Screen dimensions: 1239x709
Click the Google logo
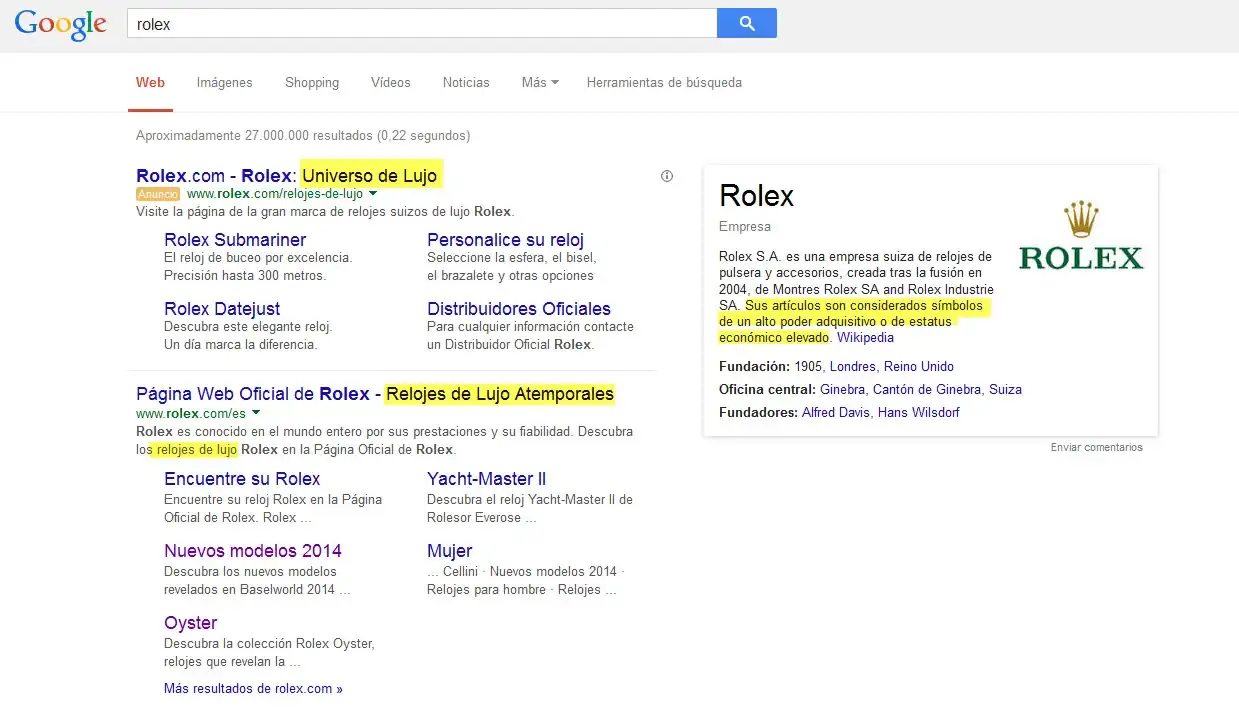pyautogui.click(x=60, y=24)
